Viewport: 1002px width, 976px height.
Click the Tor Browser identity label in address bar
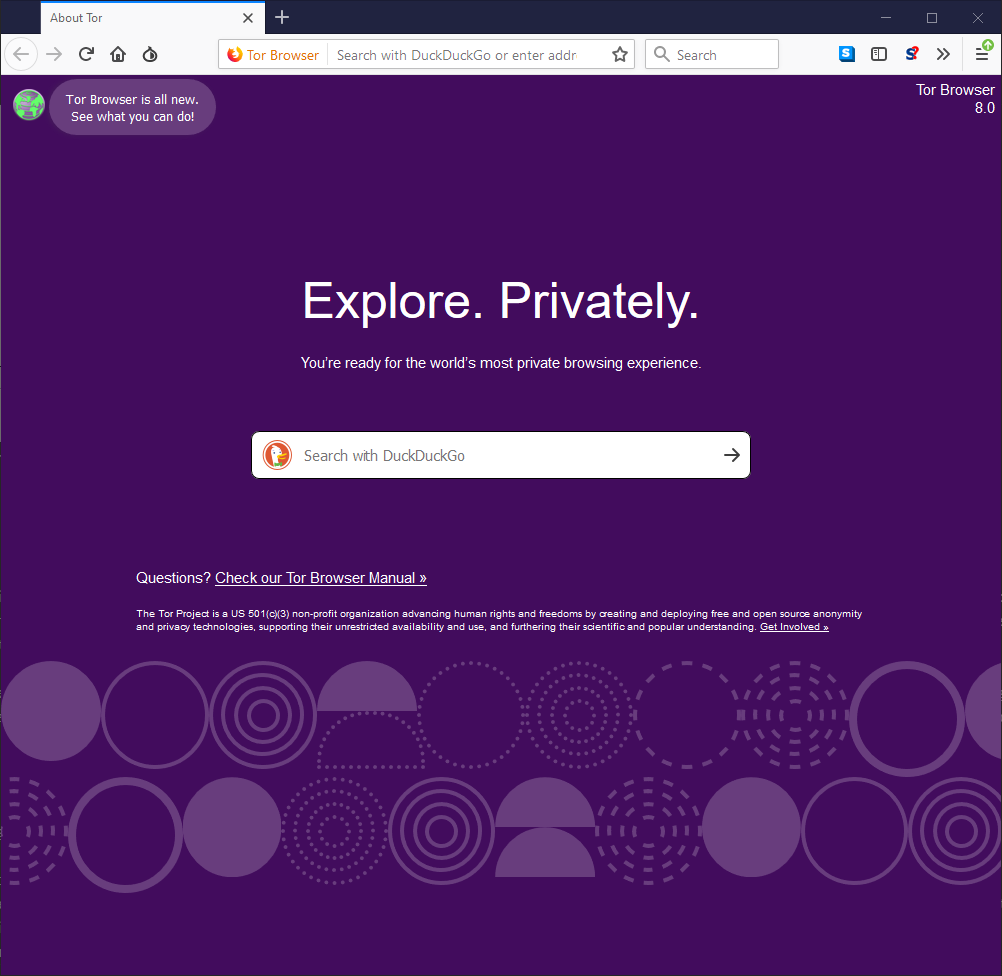[x=274, y=55]
